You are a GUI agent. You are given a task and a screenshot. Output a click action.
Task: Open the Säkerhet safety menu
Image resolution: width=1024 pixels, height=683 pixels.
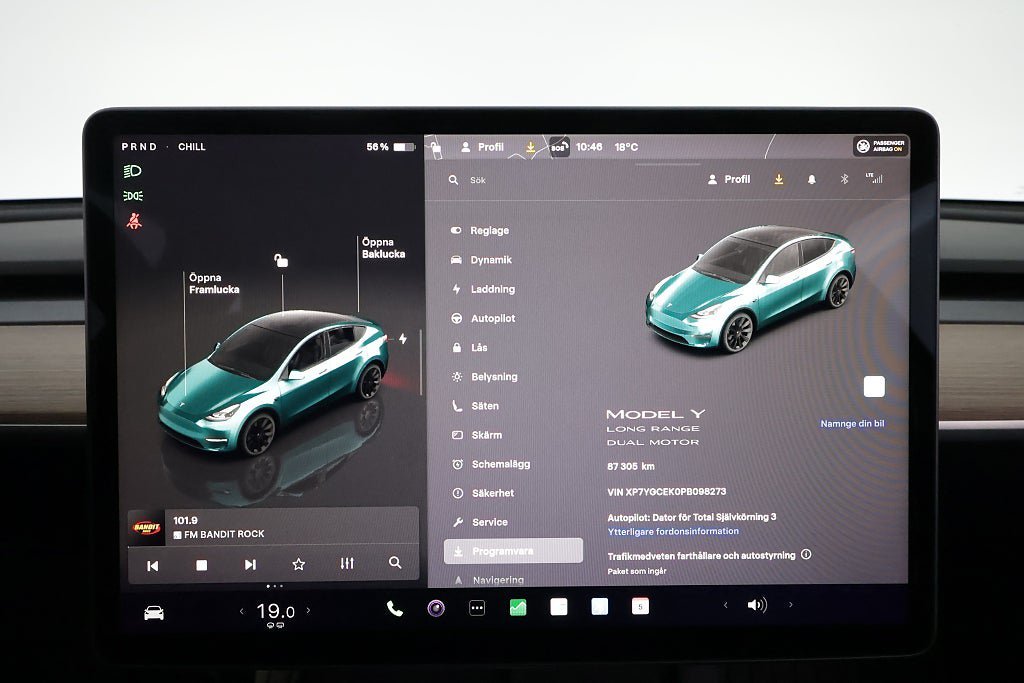coord(483,493)
